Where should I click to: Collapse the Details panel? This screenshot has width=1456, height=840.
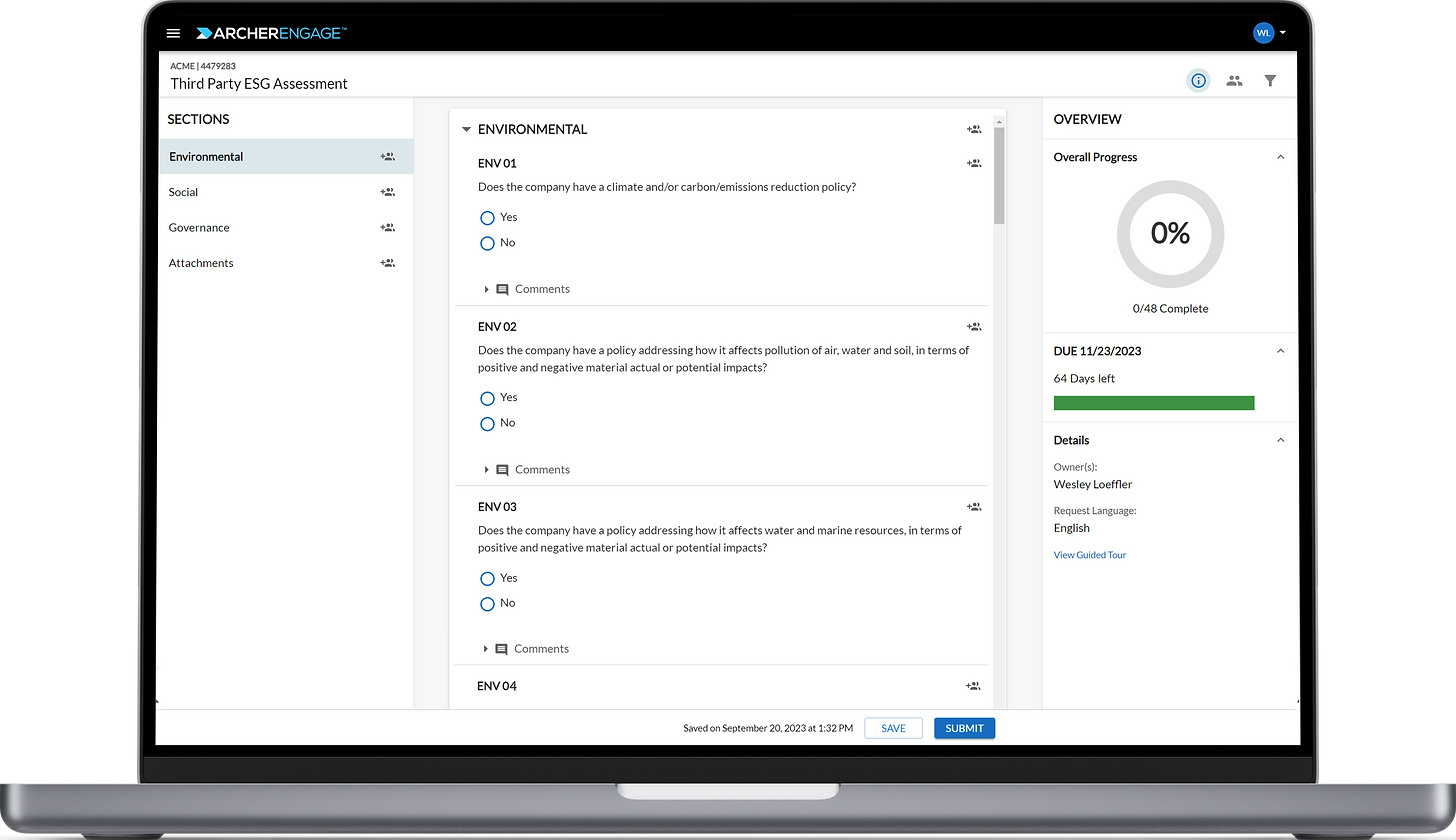tap(1280, 440)
